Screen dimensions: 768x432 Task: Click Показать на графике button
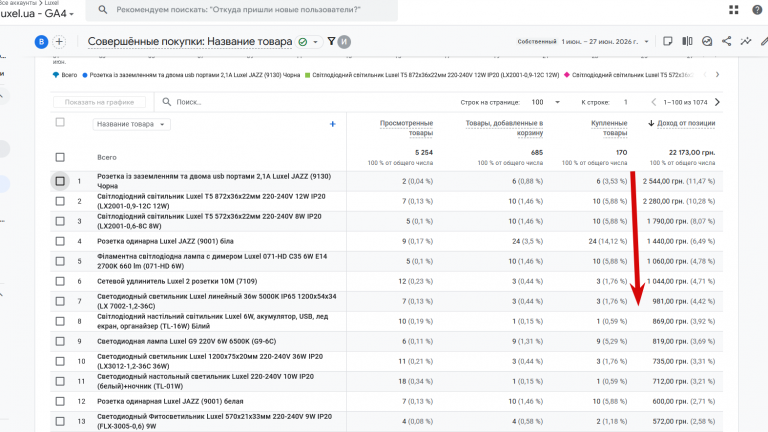99,102
